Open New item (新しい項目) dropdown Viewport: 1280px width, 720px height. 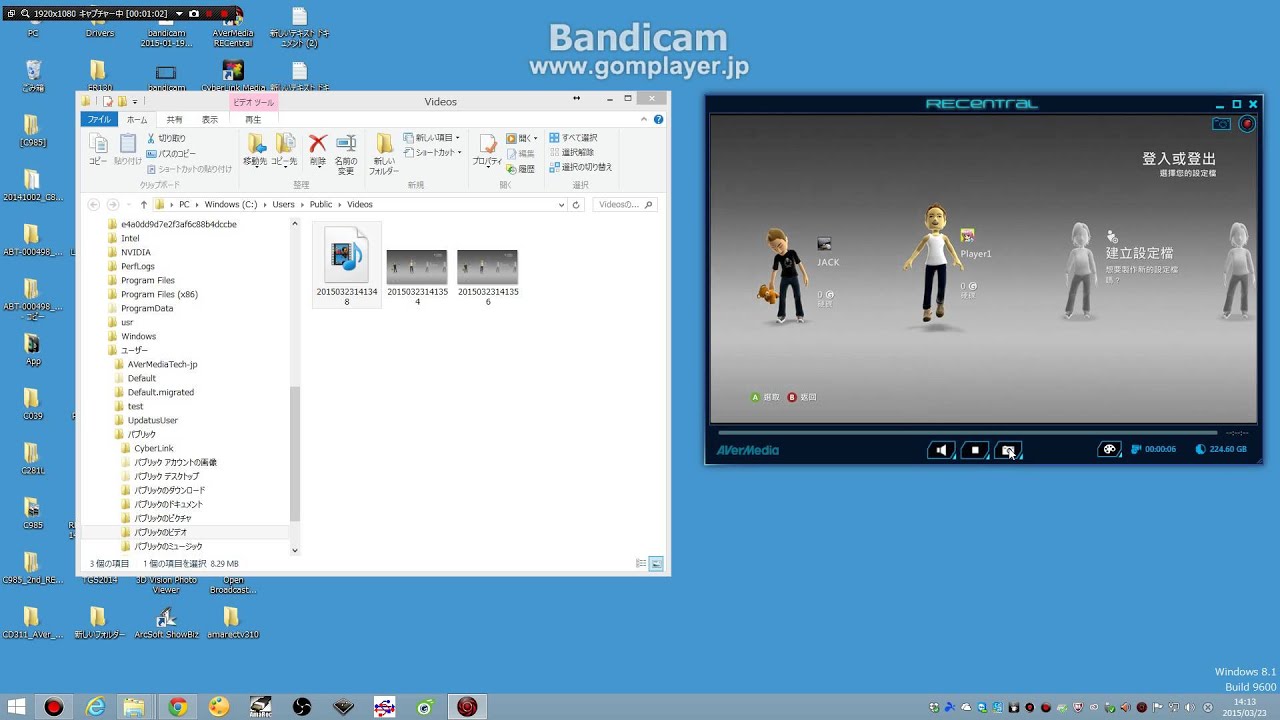[432, 138]
